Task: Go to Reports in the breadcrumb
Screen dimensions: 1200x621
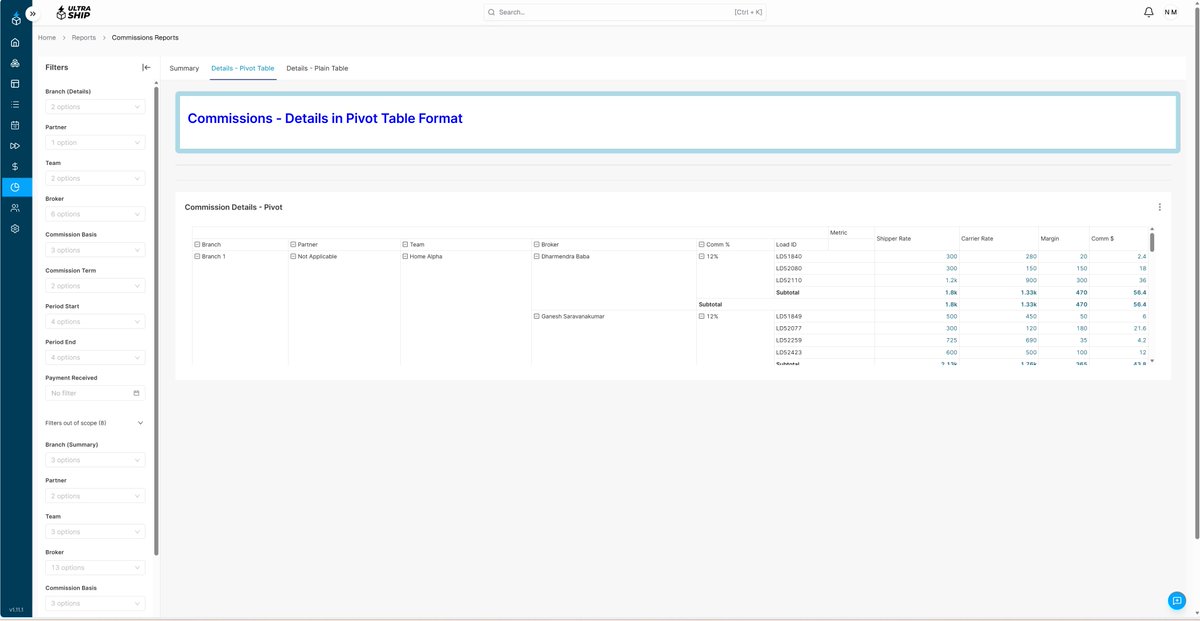Action: click(84, 38)
